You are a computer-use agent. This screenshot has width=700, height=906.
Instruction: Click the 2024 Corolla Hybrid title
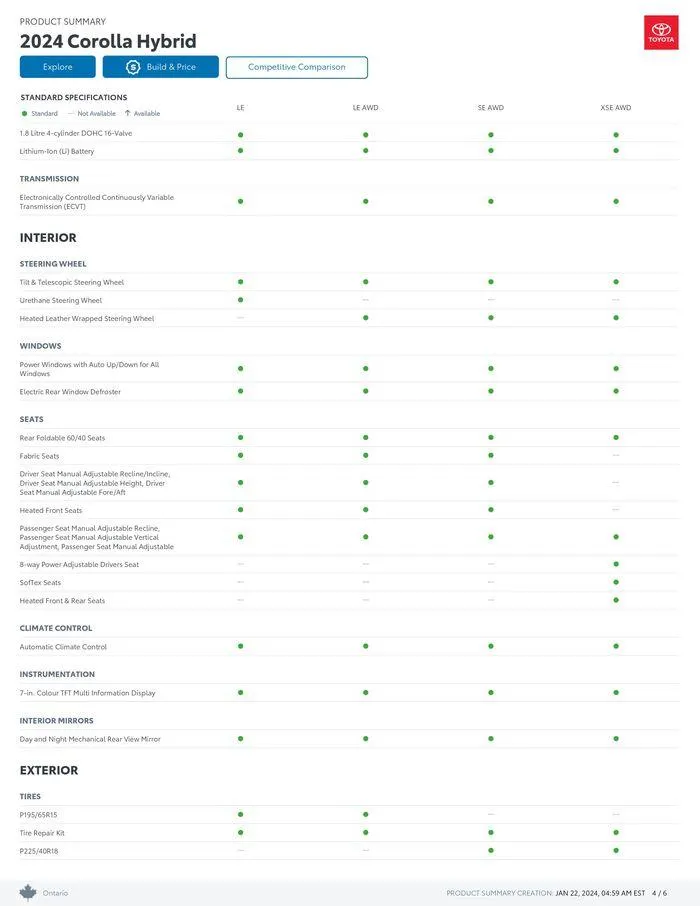108,42
